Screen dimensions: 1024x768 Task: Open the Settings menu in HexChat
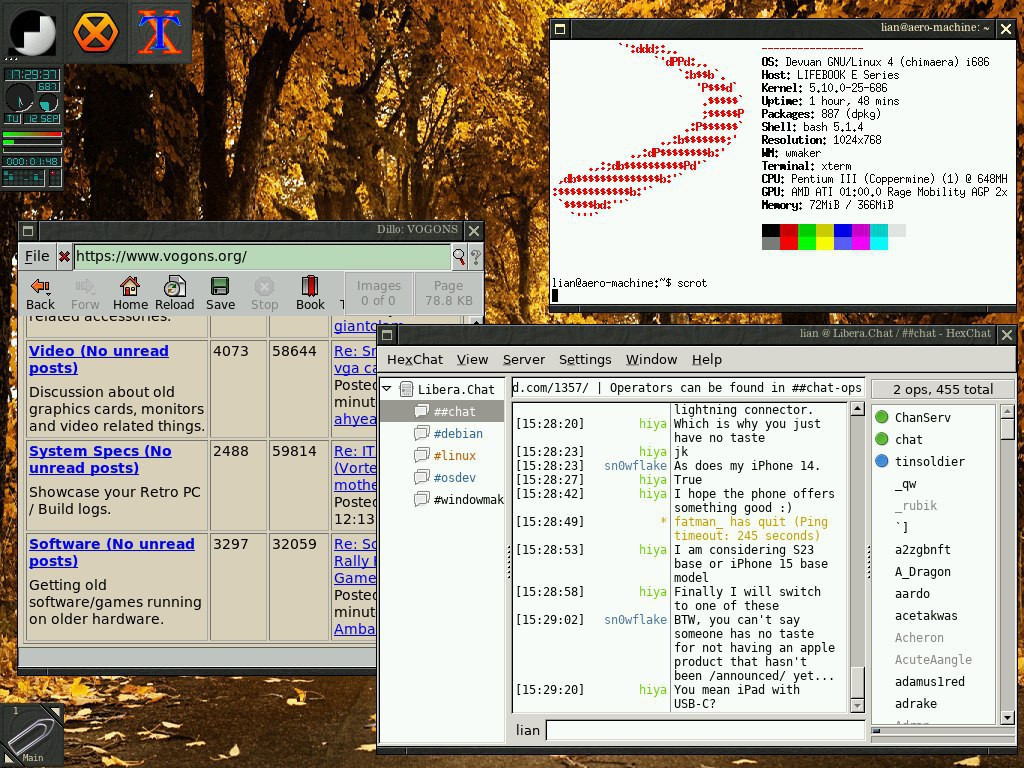[x=585, y=359]
